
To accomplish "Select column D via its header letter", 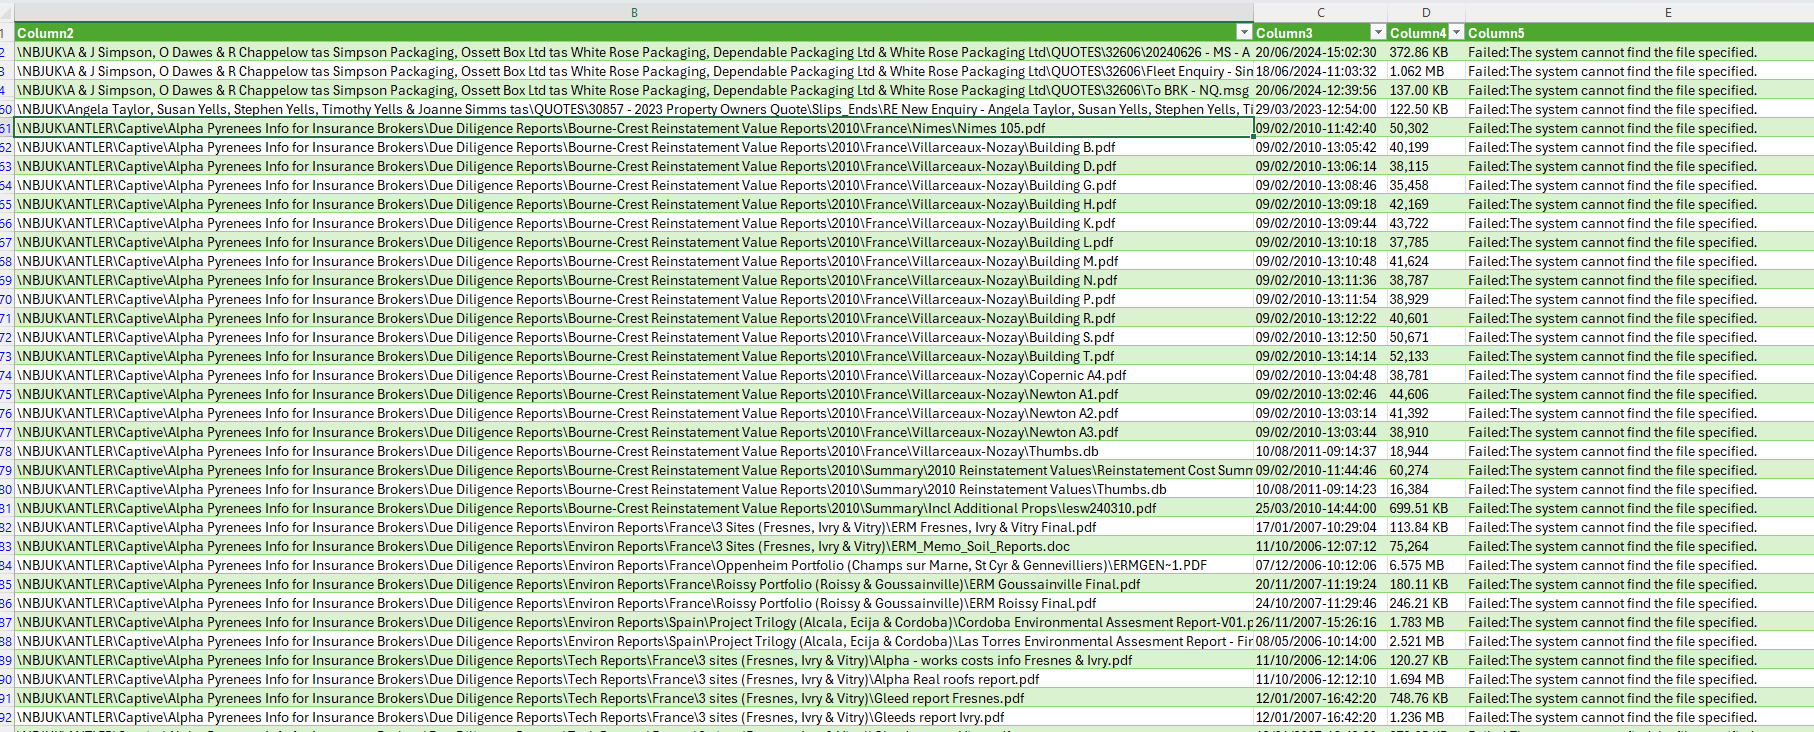I will point(1426,12).
